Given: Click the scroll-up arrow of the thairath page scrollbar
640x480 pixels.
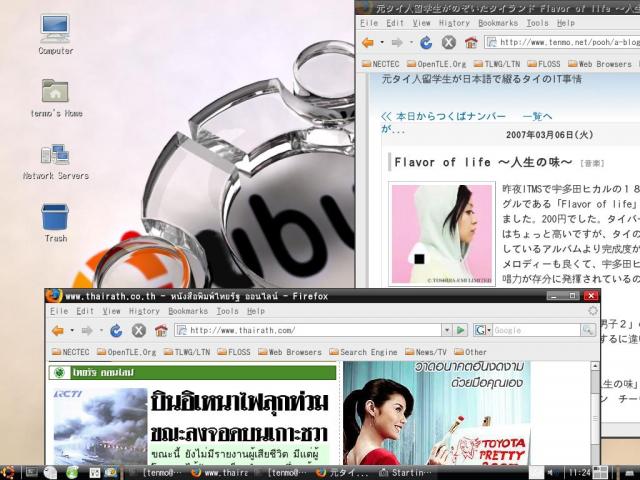Looking at the screenshot, I should pyautogui.click(x=595, y=366).
